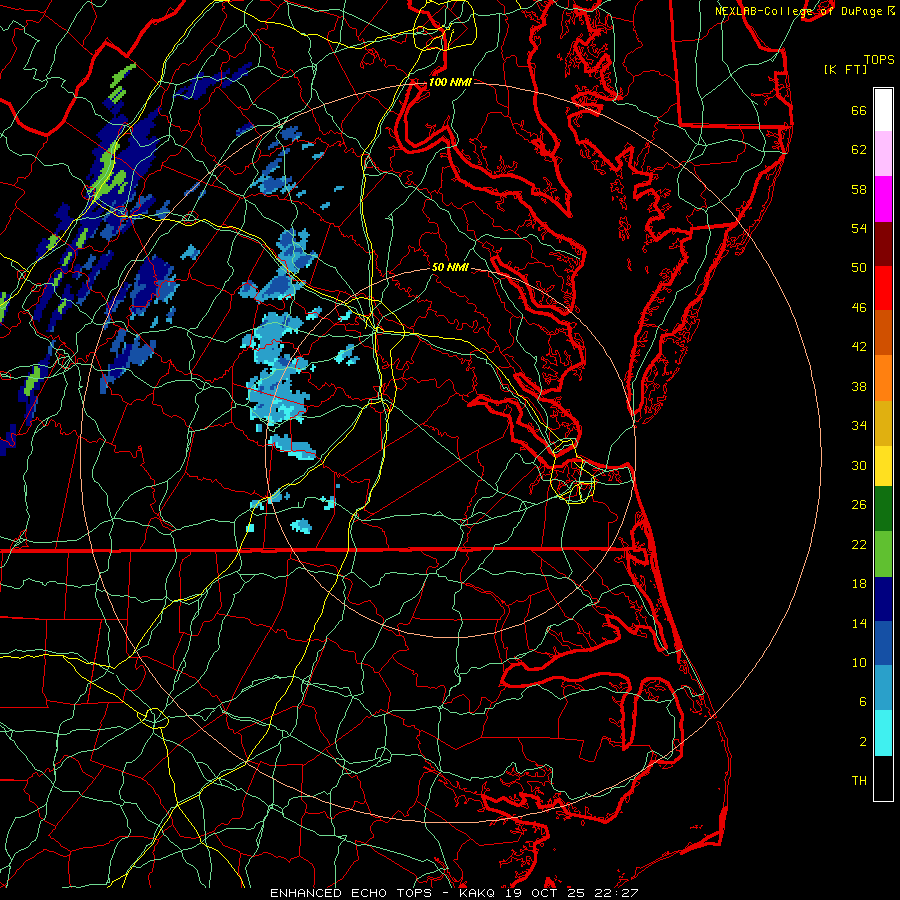Click the black TH threshold swatch

click(883, 778)
